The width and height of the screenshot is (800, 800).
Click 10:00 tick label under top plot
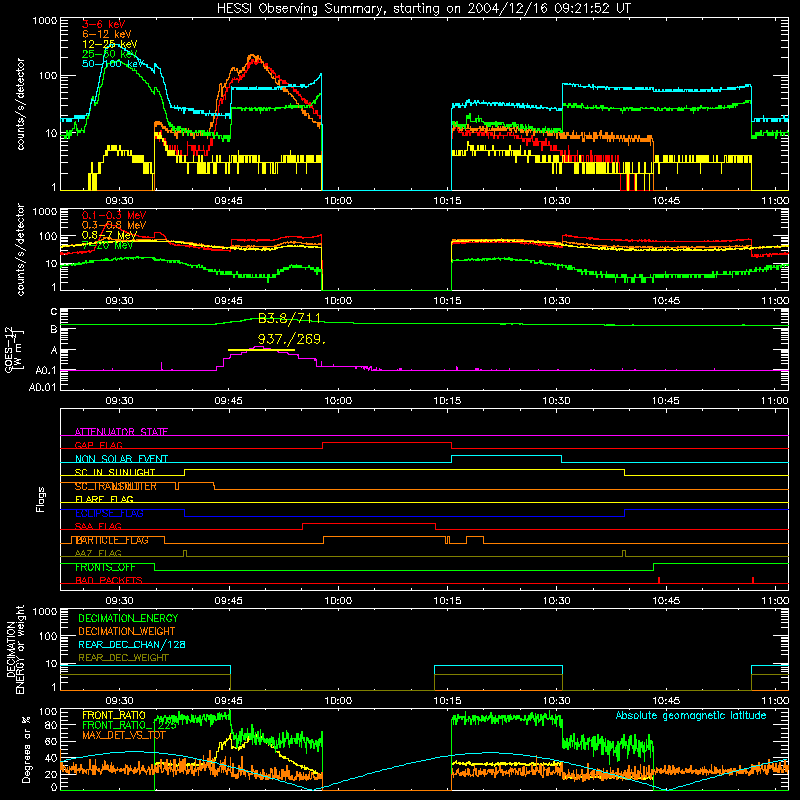338,201
